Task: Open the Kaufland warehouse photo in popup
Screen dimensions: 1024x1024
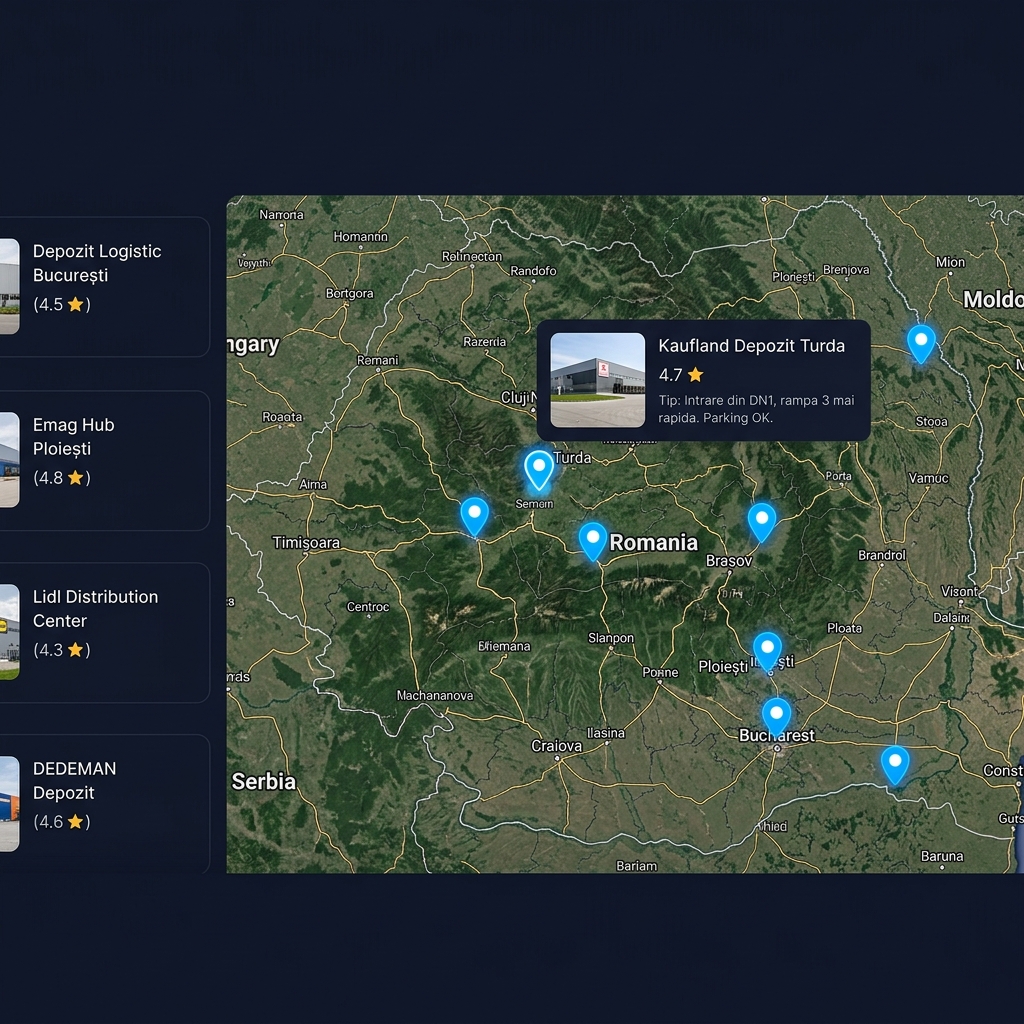Action: pos(598,380)
